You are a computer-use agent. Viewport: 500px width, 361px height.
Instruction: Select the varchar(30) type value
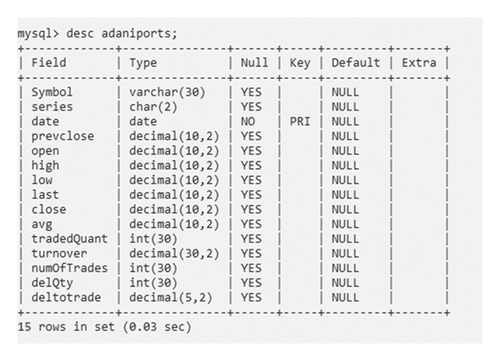pyautogui.click(x=167, y=92)
